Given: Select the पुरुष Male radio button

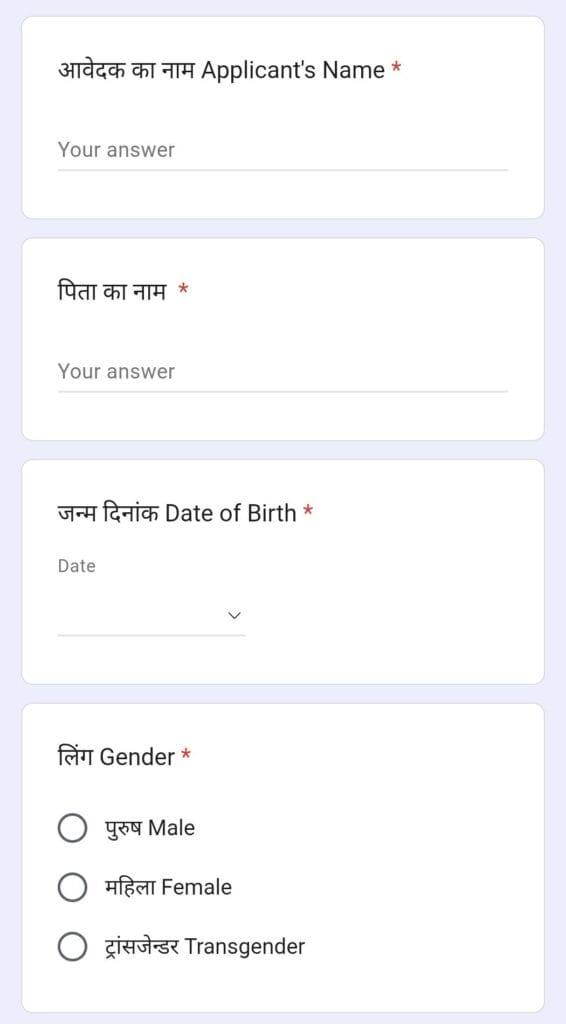Looking at the screenshot, I should click(72, 828).
